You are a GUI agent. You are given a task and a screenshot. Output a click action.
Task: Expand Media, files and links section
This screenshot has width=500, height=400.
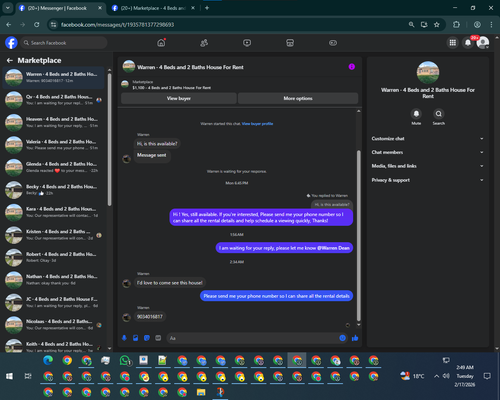[x=428, y=166]
